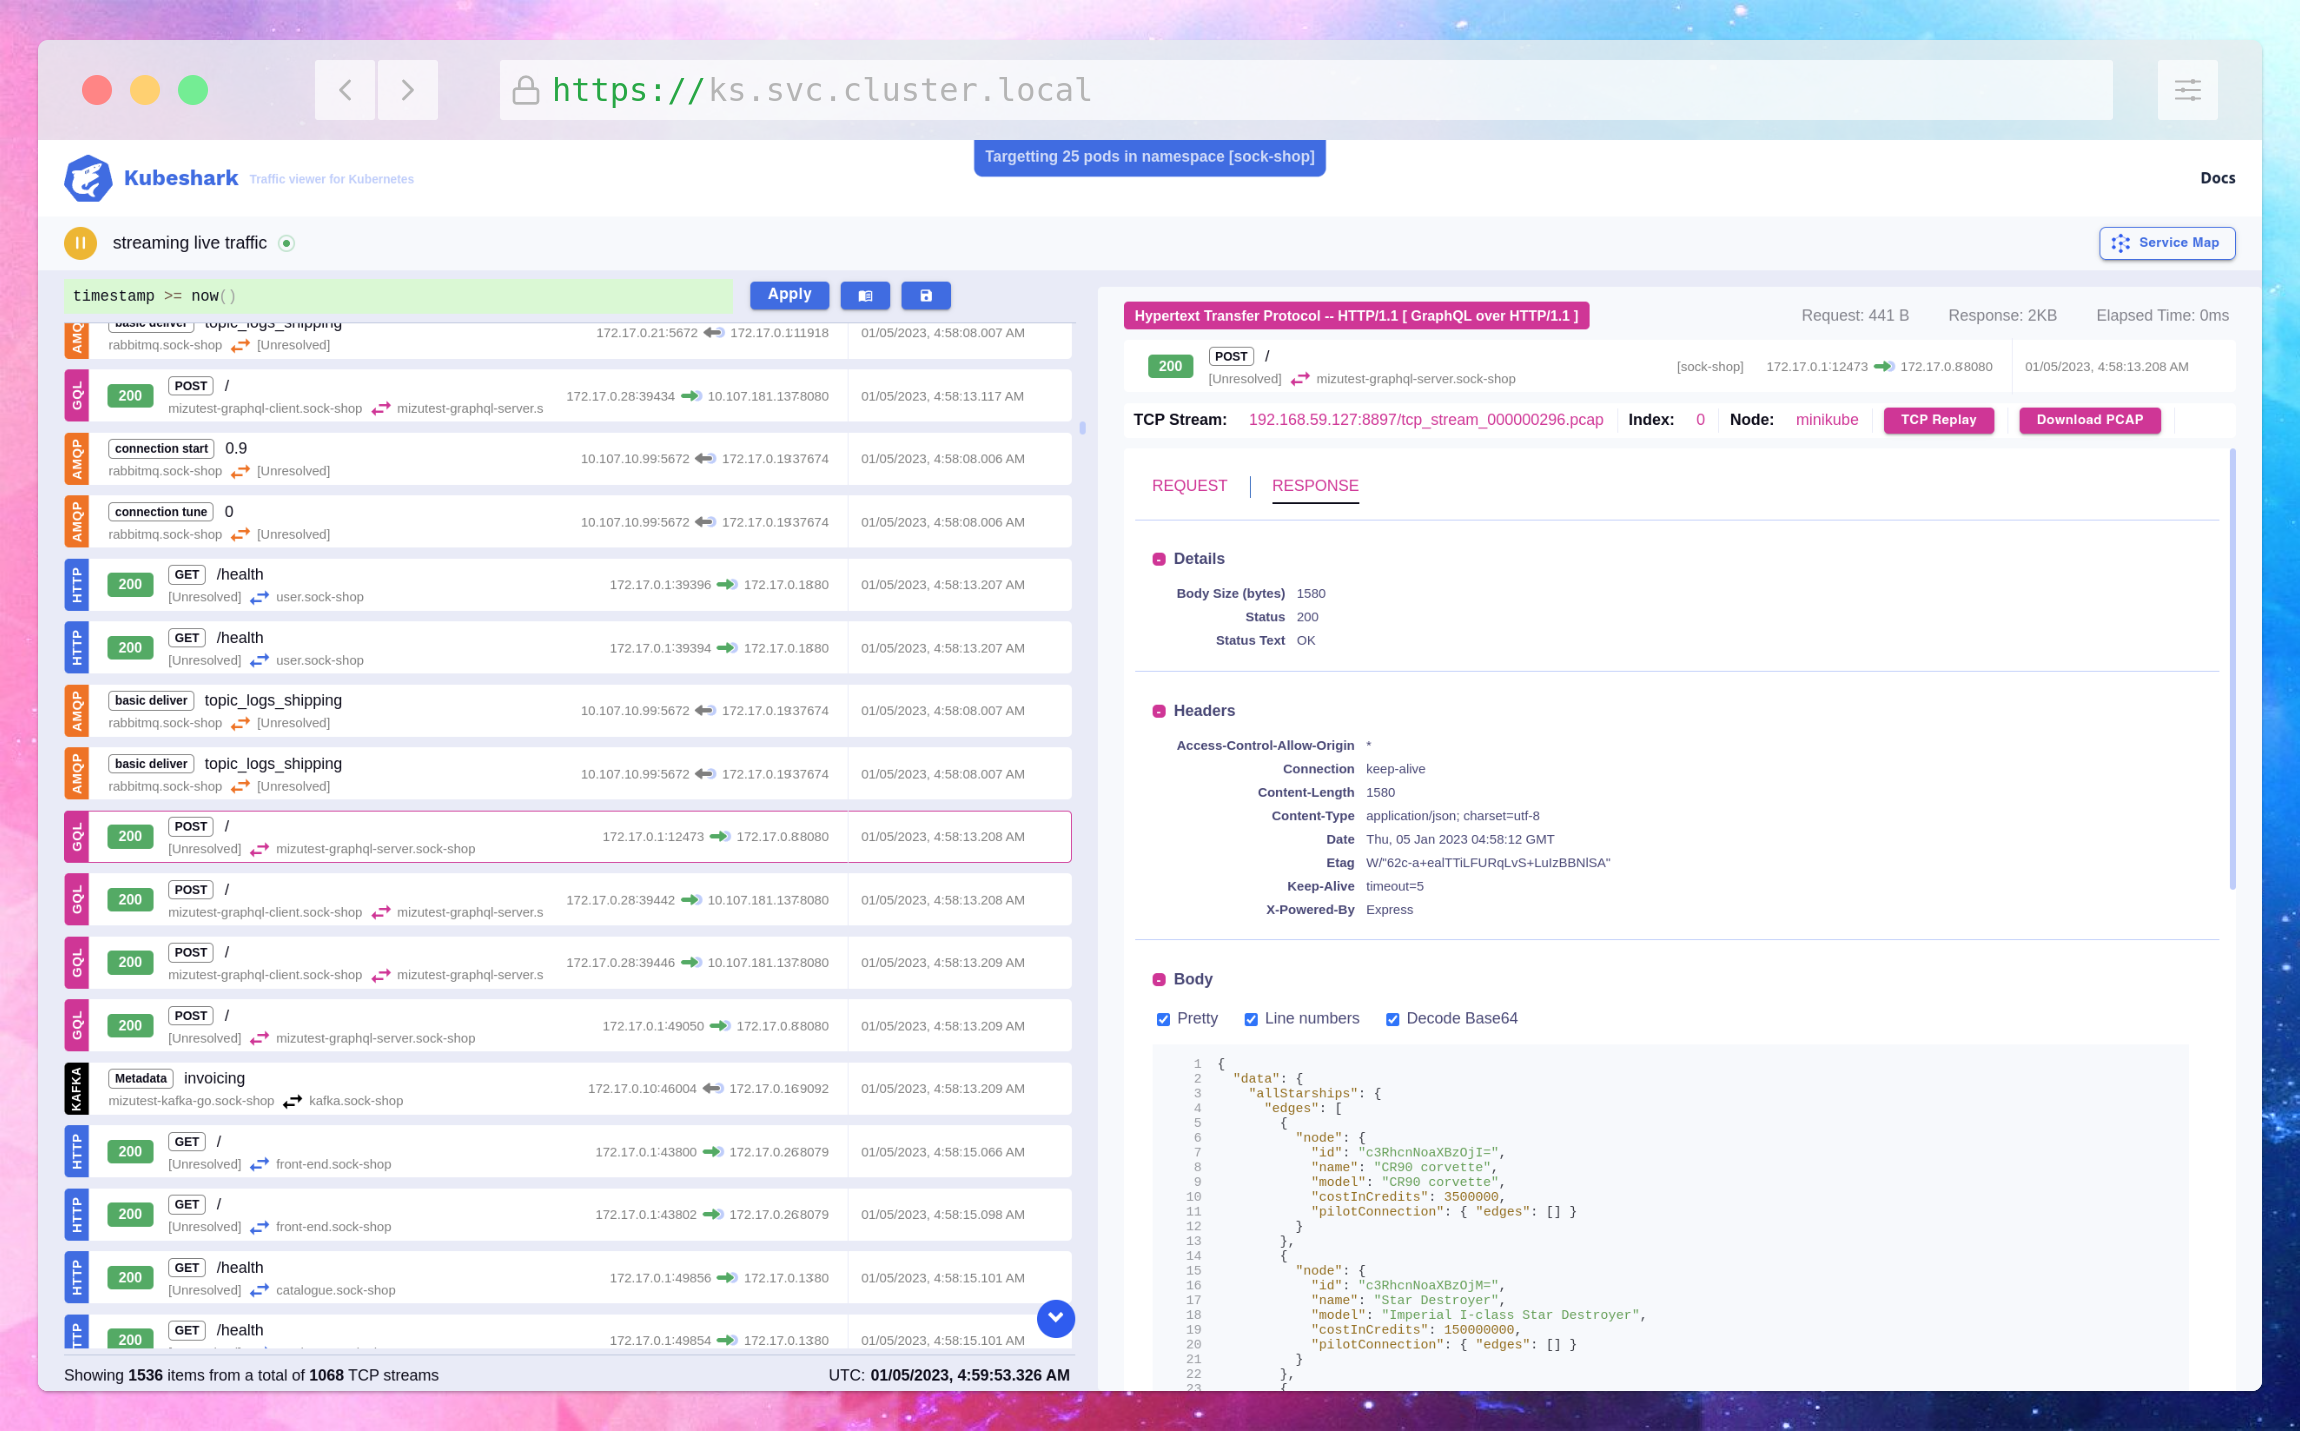
Task: Go back with browser back arrow
Action: [345, 90]
